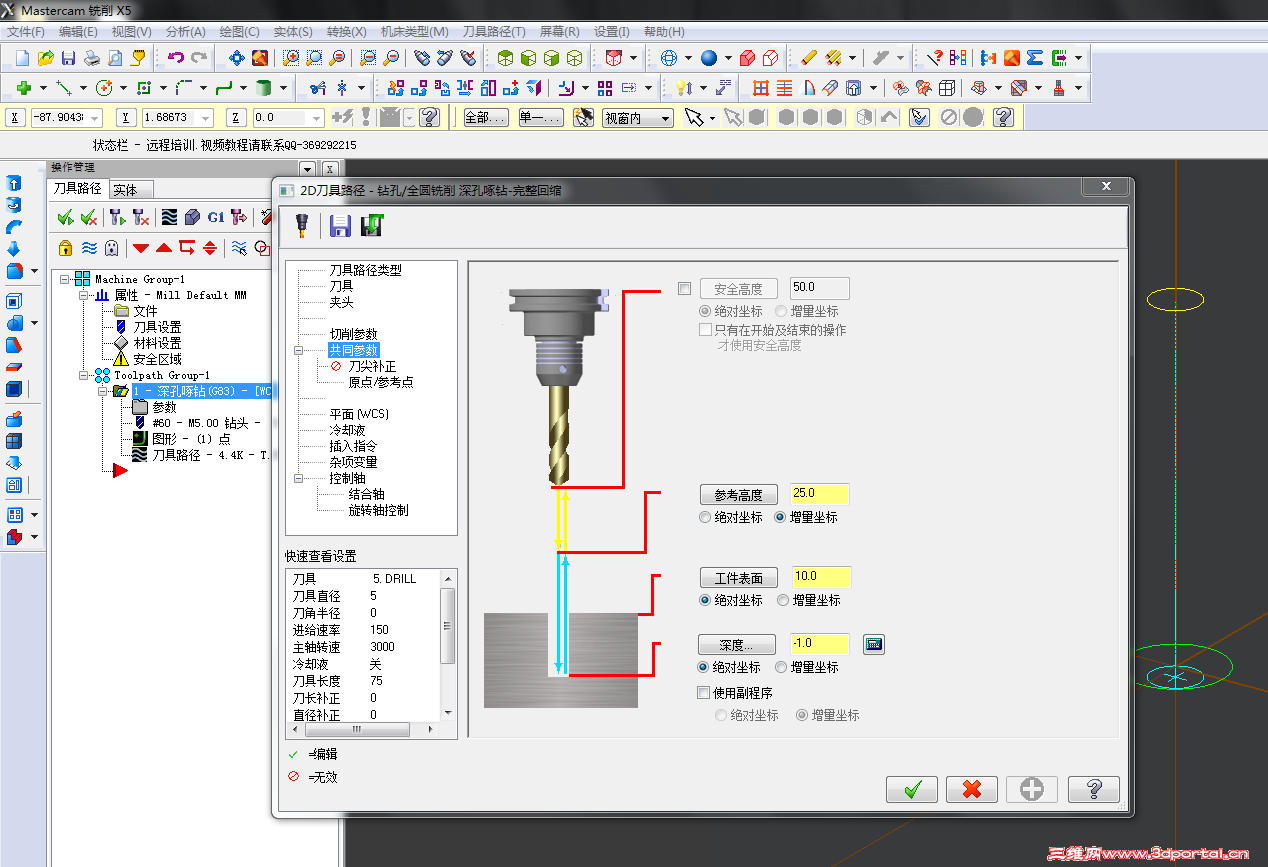Open the 视窗内 selection dropdown
Image resolution: width=1268 pixels, height=867 pixels.
664,118
